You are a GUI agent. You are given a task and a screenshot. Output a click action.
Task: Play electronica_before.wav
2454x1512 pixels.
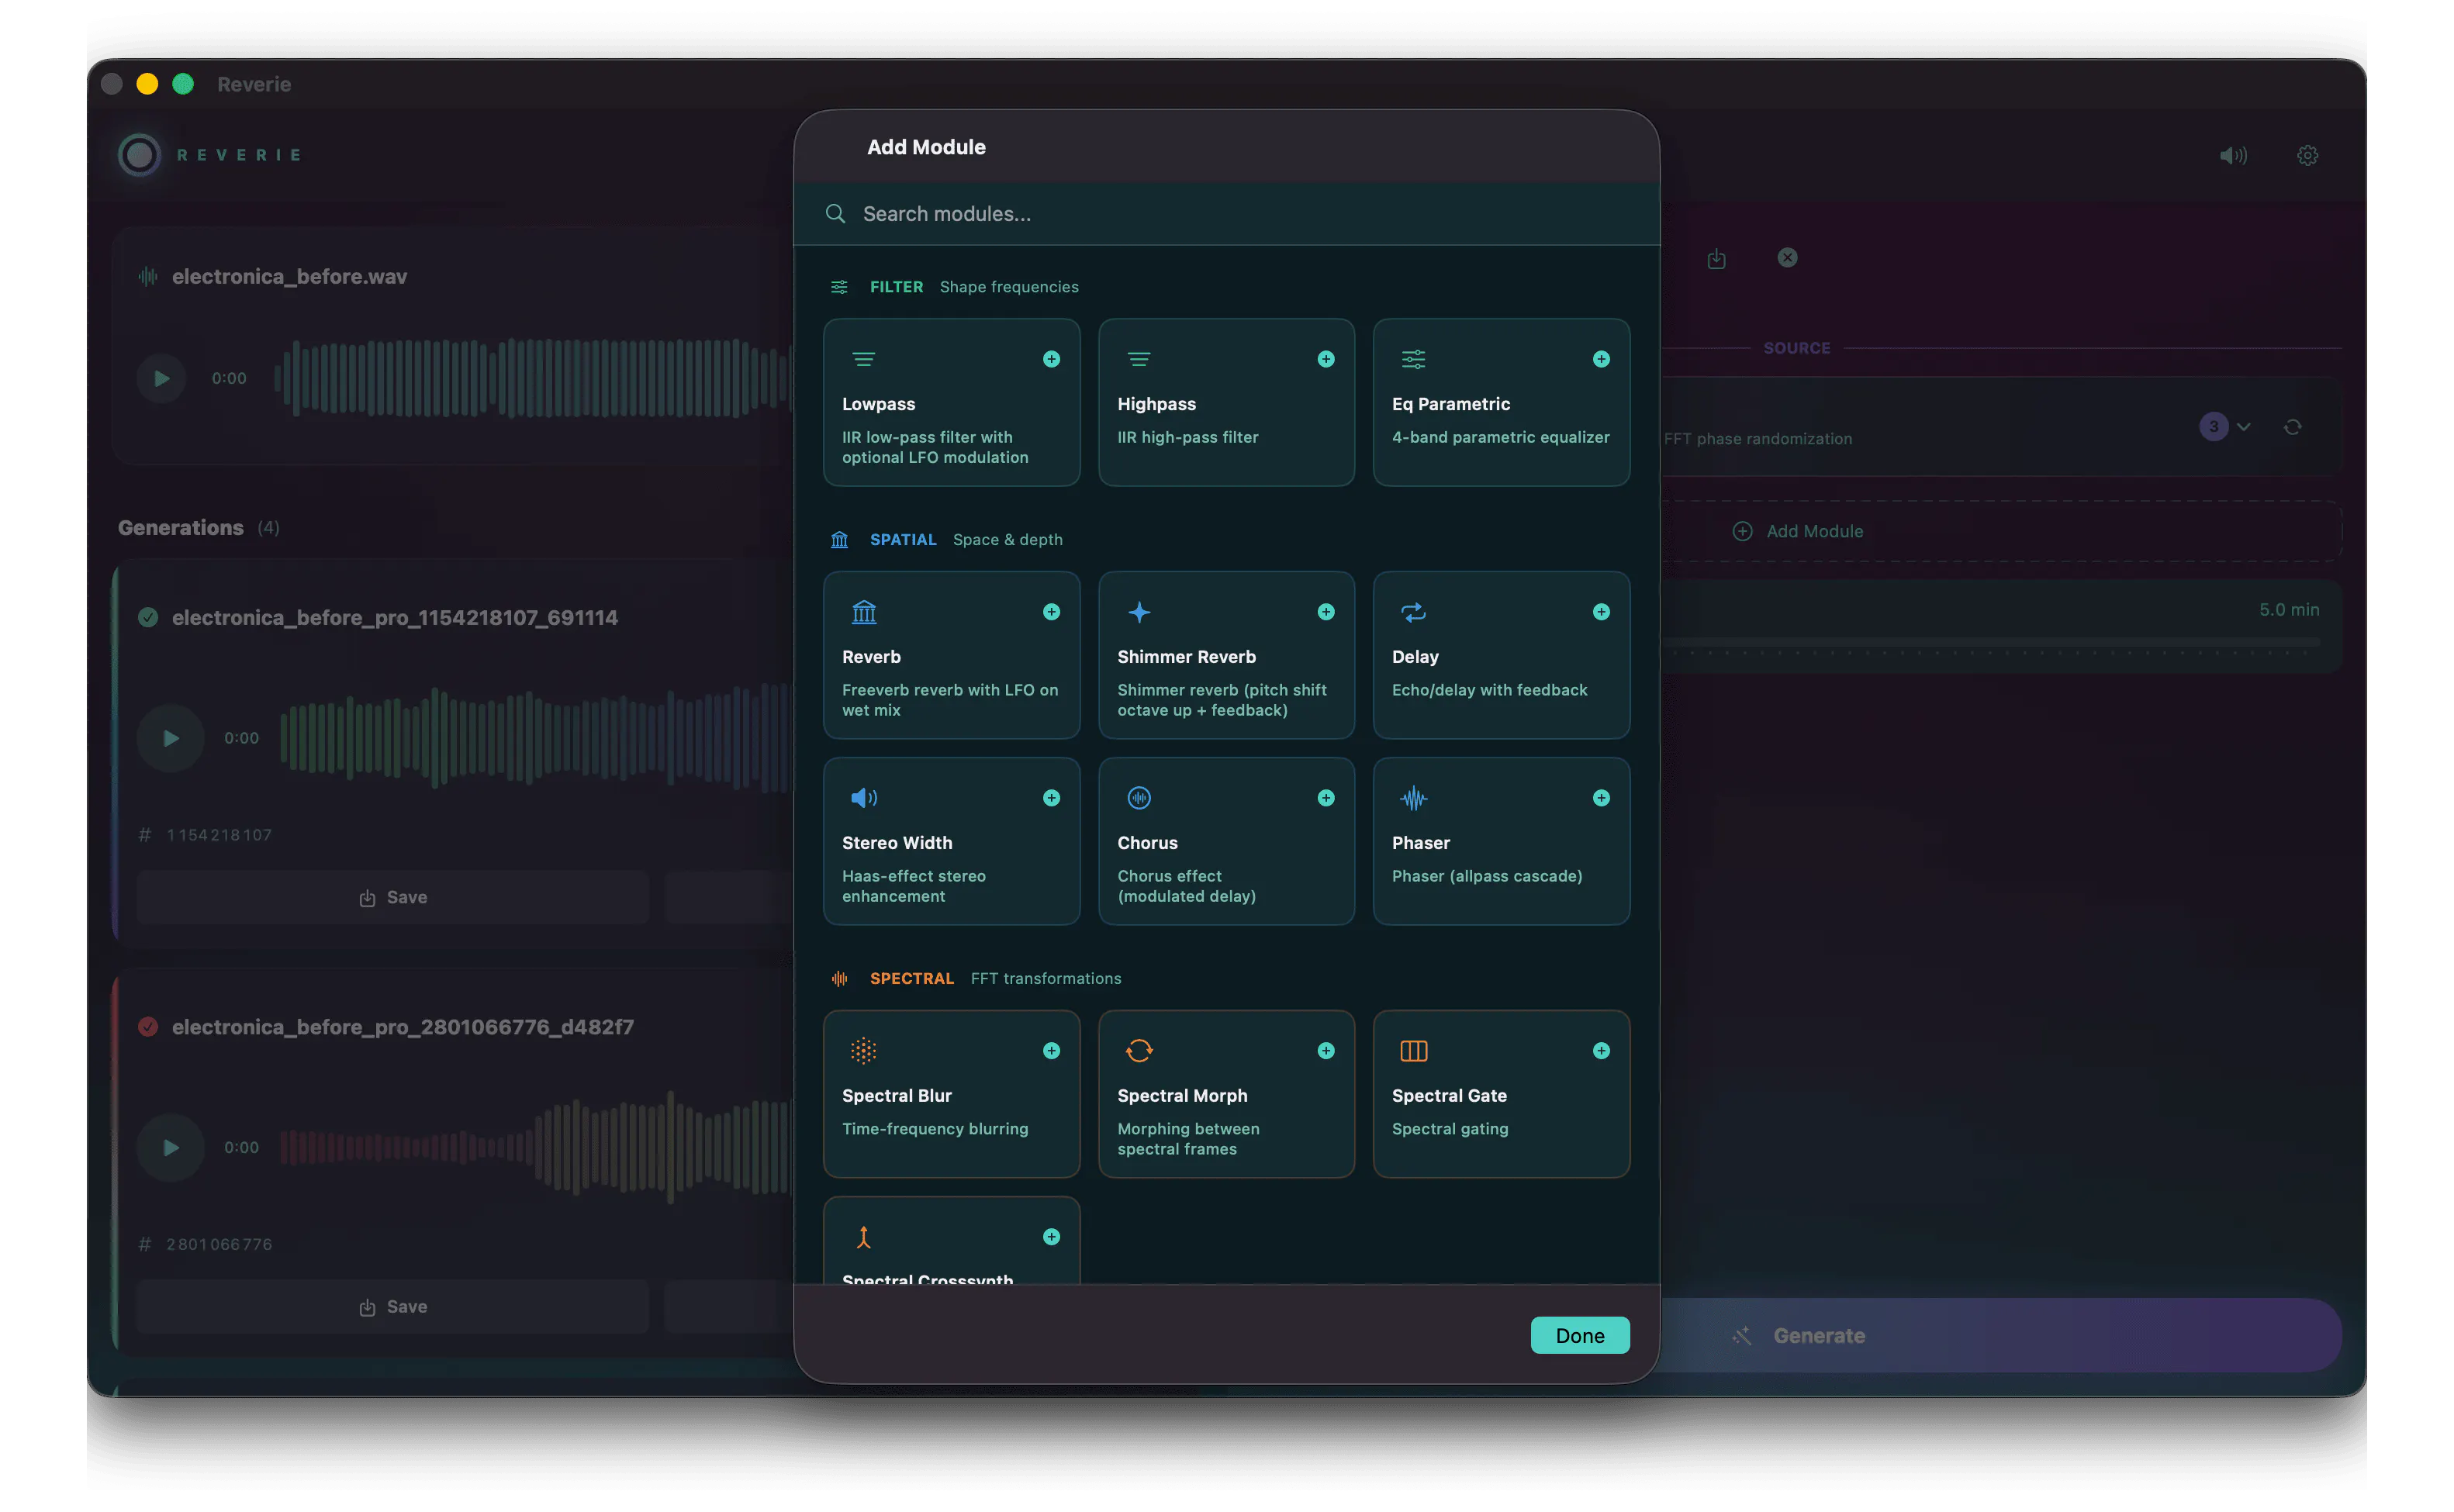[x=161, y=378]
